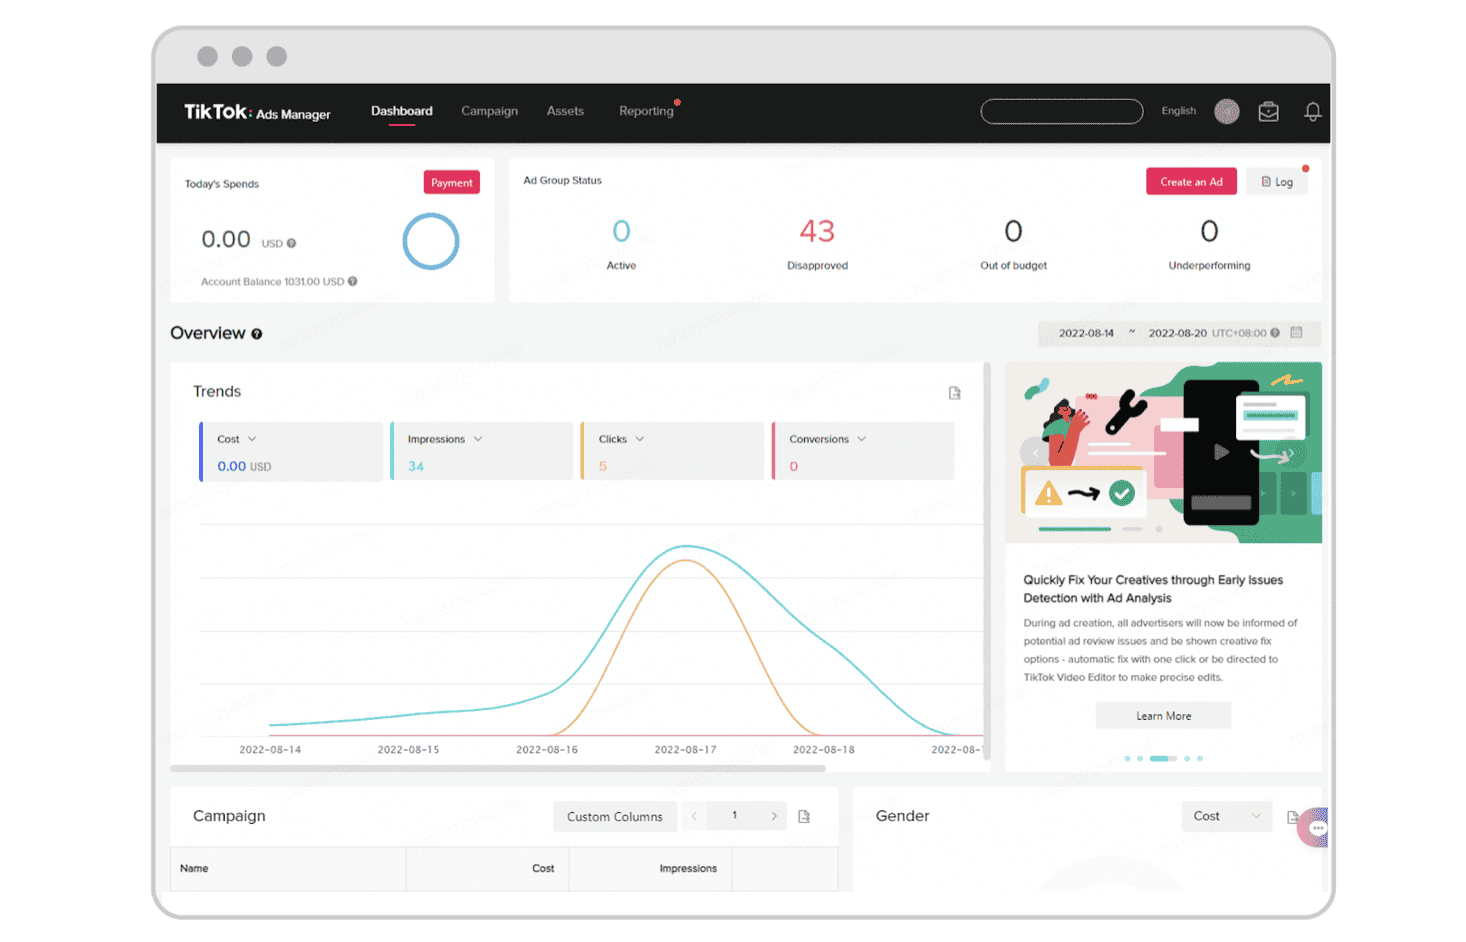This screenshot has width=1466, height=942.
Task: Click the horizontal scrollbar under Trends chart
Action: click(498, 768)
